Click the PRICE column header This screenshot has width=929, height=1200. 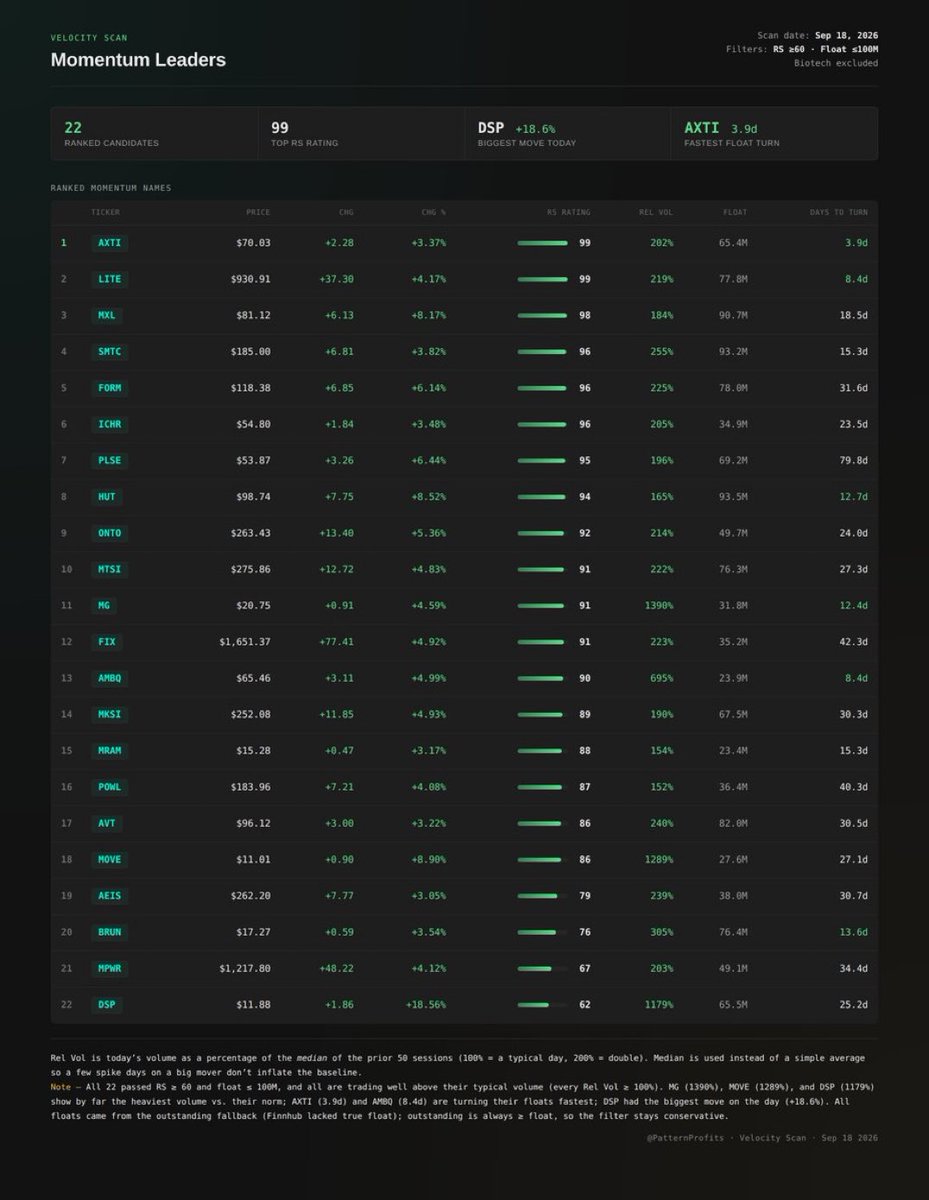coord(258,212)
